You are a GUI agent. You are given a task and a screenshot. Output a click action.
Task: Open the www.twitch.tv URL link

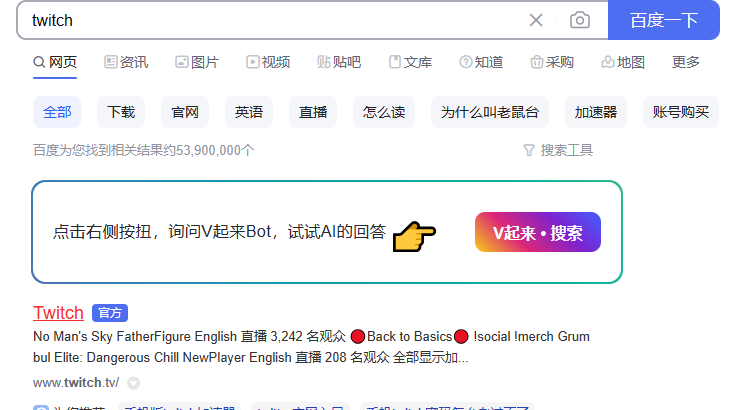pos(76,383)
